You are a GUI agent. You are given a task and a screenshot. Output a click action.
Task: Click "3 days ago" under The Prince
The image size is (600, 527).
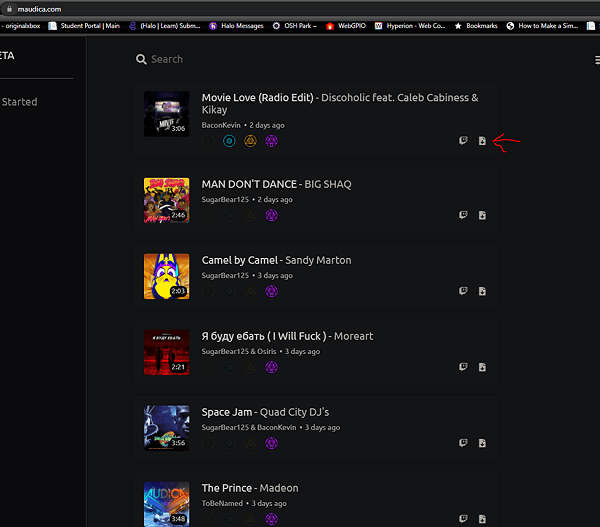click(x=269, y=503)
